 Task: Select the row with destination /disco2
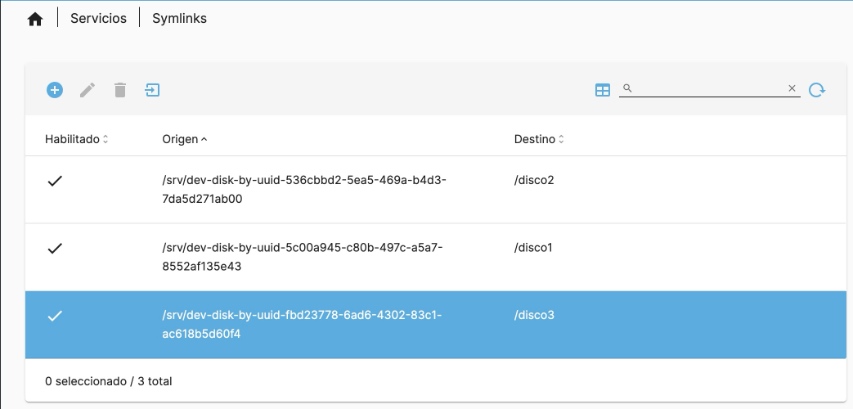point(436,189)
